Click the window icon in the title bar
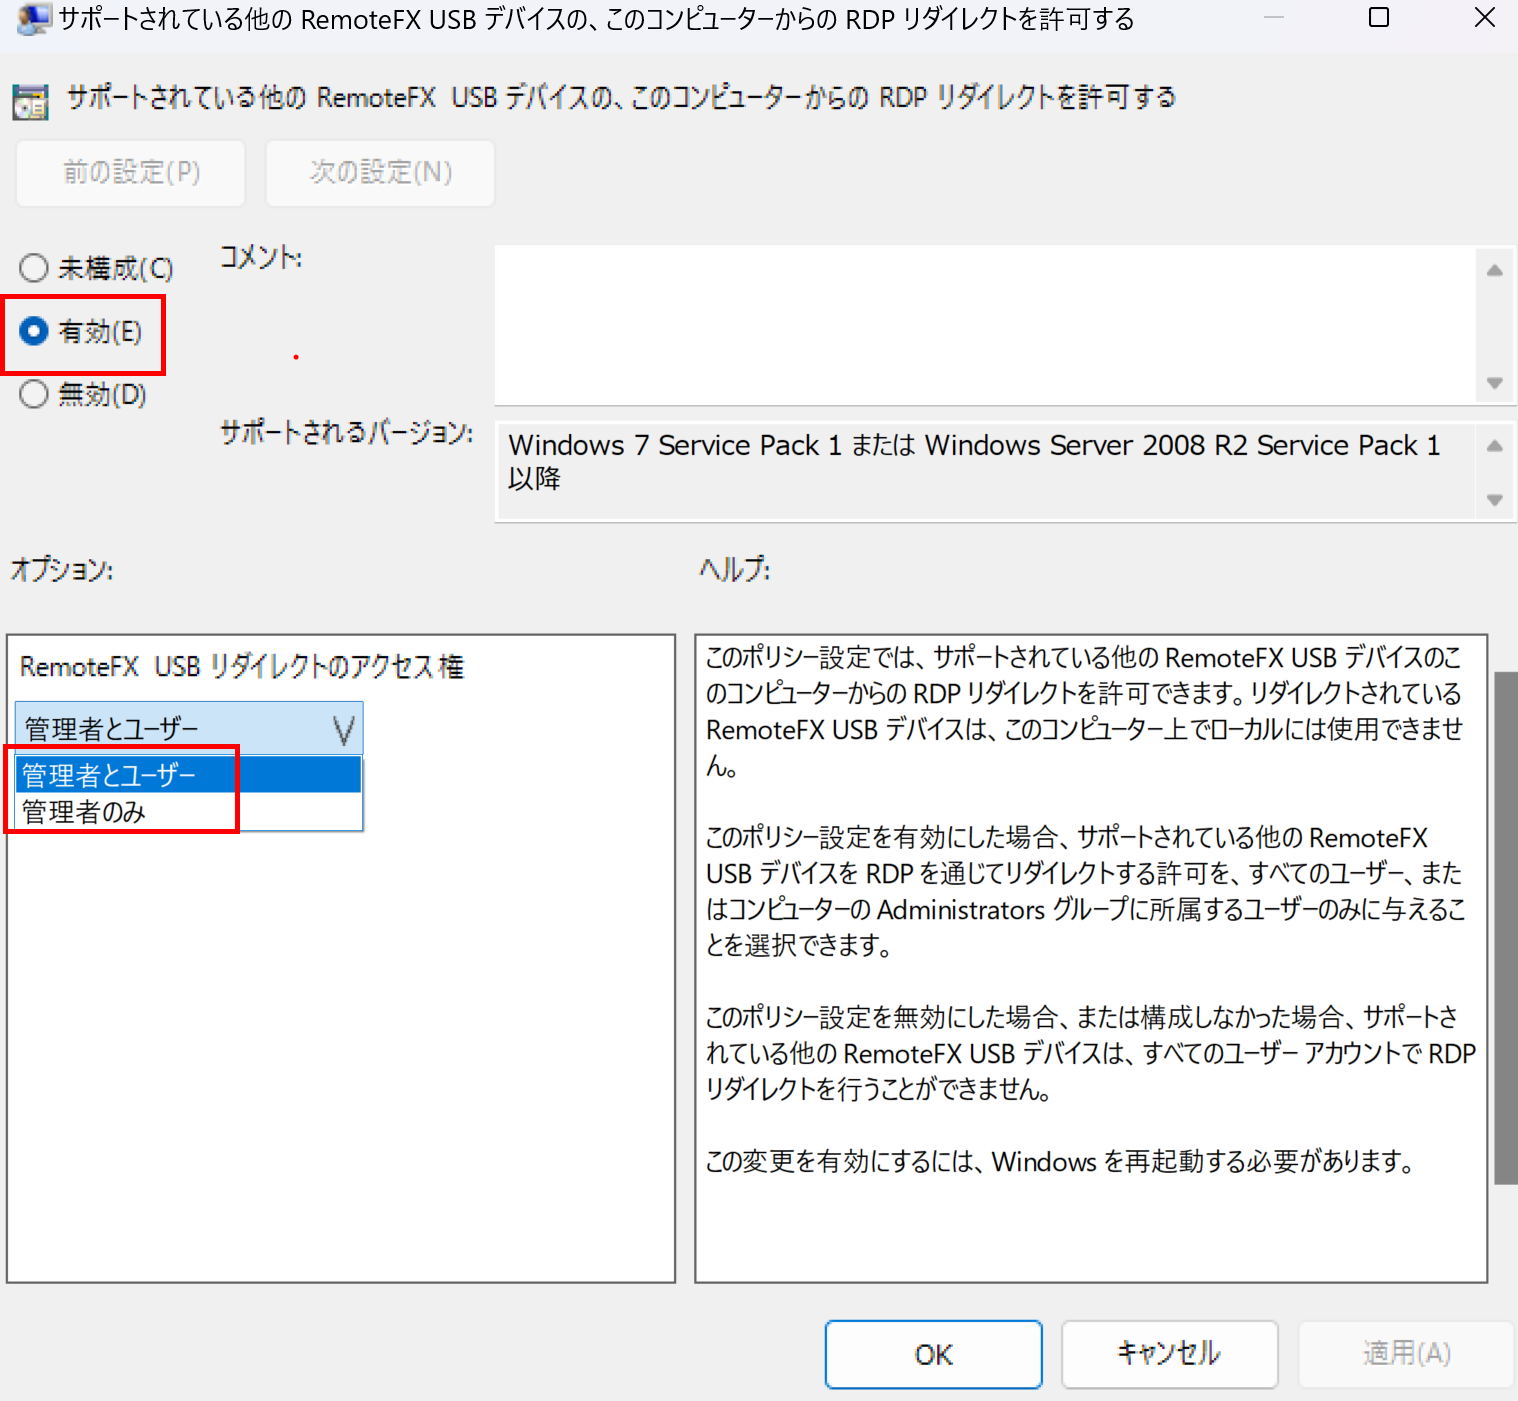The width and height of the screenshot is (1518, 1401). pos(34,19)
